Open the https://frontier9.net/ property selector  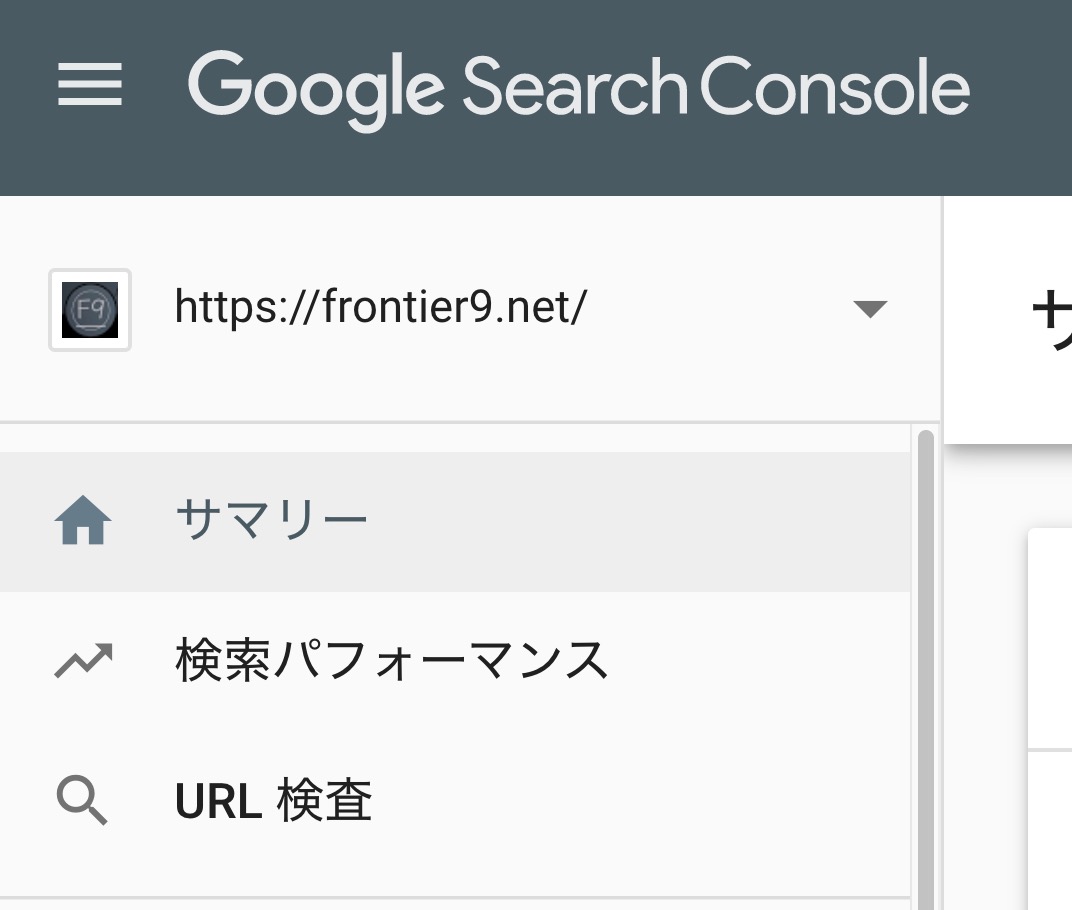[470, 309]
